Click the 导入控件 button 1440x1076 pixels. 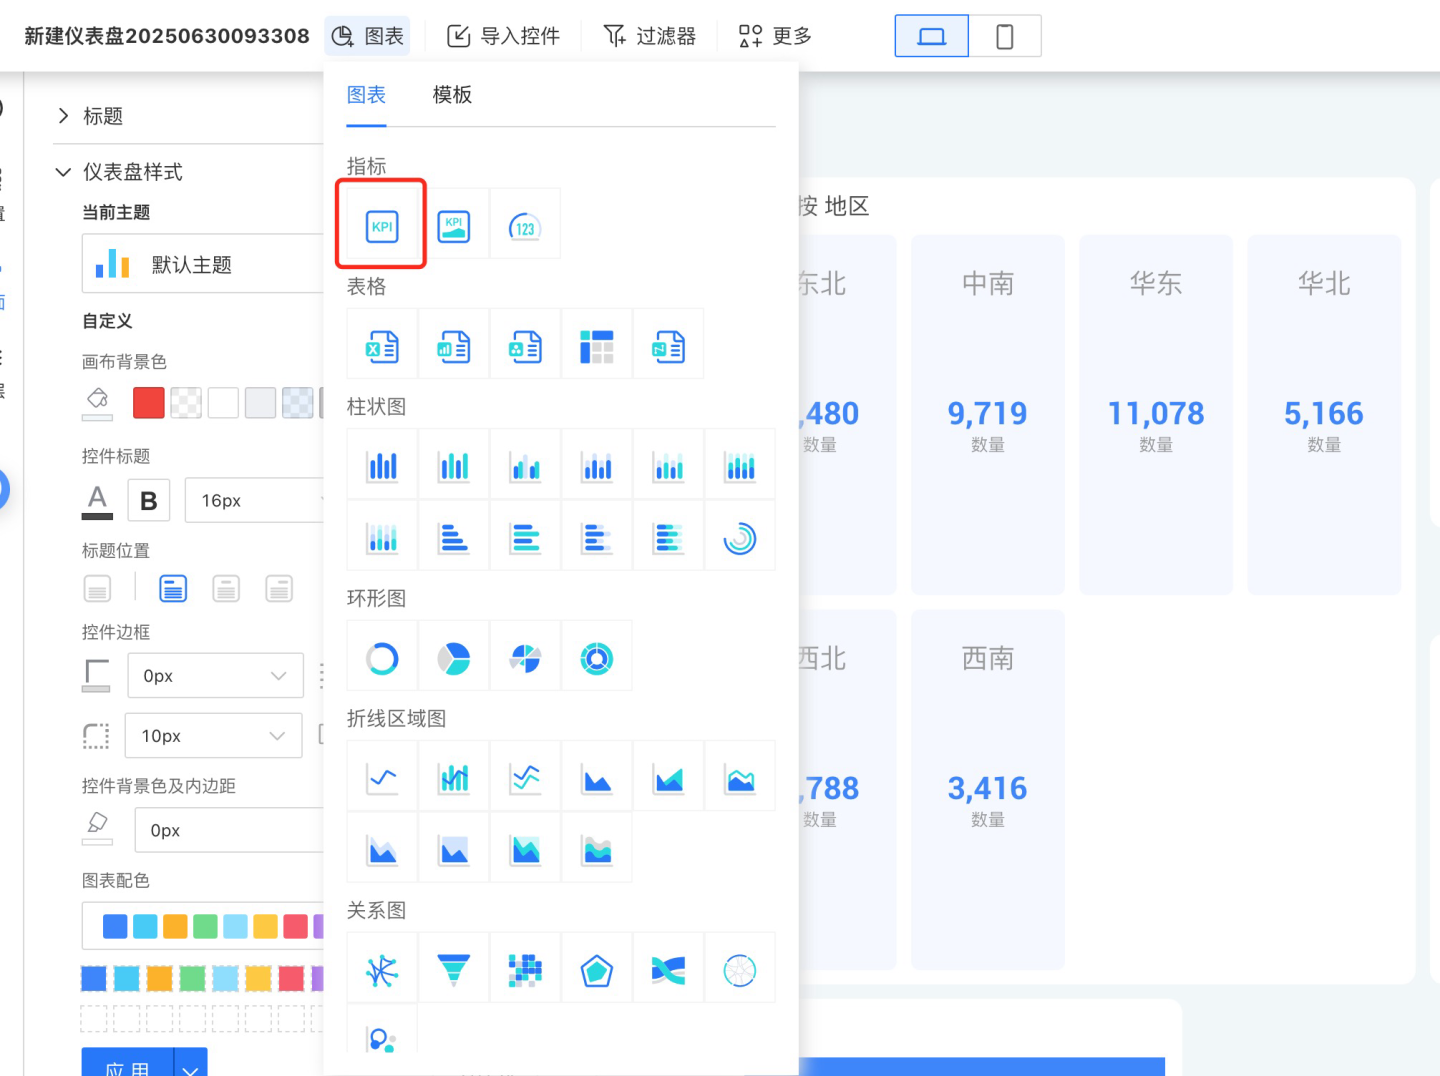click(x=504, y=37)
